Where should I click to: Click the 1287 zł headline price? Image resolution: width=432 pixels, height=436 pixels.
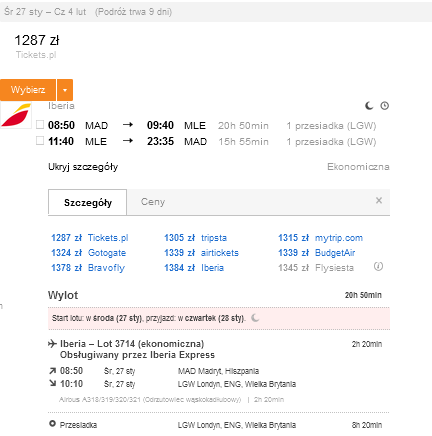(x=37, y=40)
